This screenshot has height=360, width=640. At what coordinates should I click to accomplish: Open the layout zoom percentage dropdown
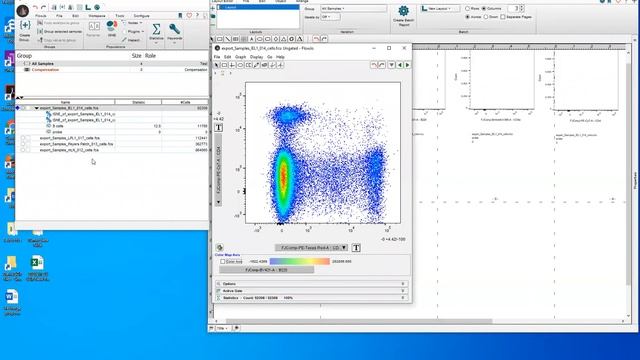coord(222,328)
